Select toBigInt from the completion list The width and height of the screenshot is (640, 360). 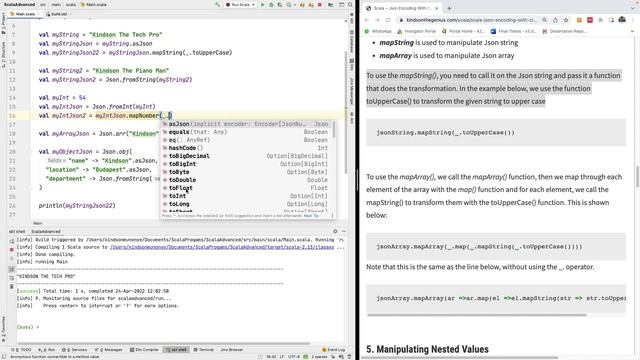(x=246, y=164)
